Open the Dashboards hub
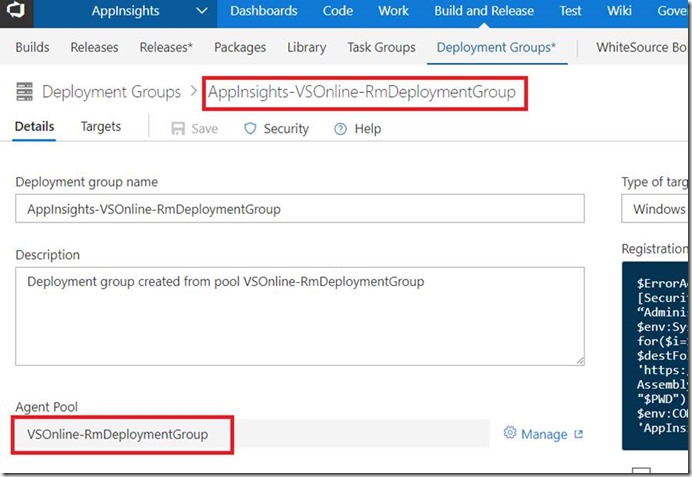 point(263,11)
